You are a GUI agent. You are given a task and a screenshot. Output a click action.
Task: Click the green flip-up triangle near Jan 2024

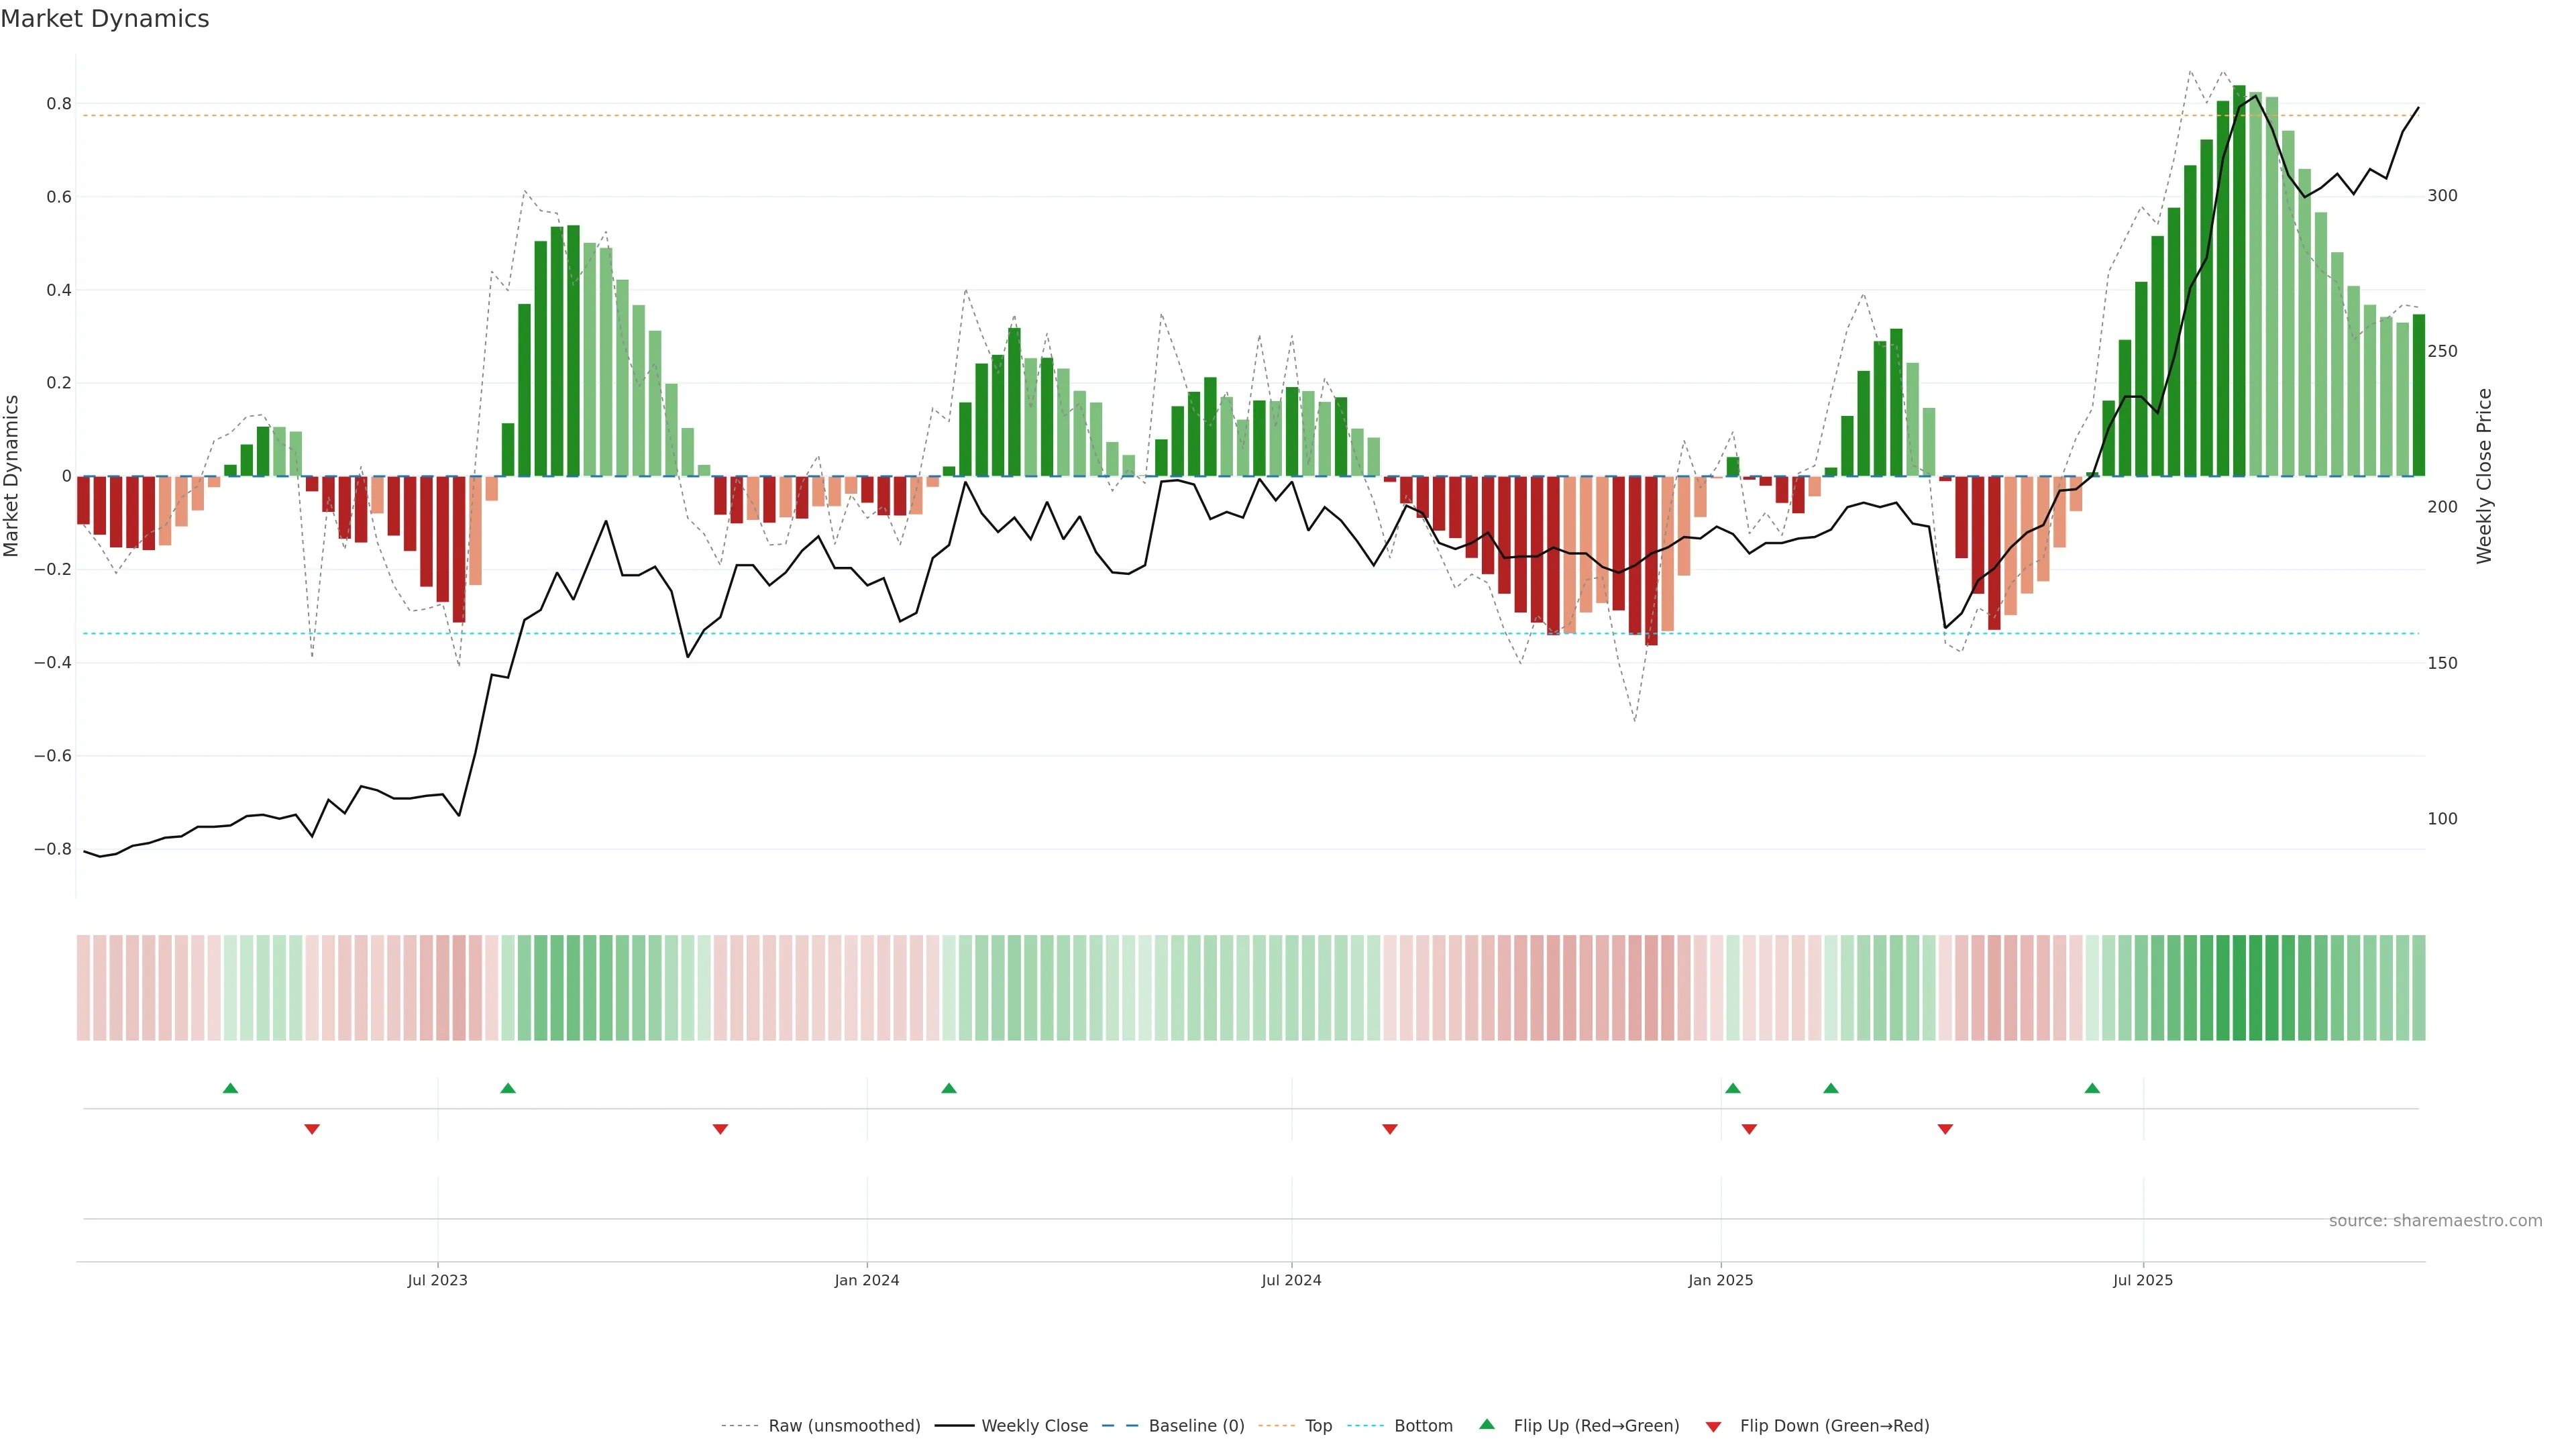point(949,1088)
